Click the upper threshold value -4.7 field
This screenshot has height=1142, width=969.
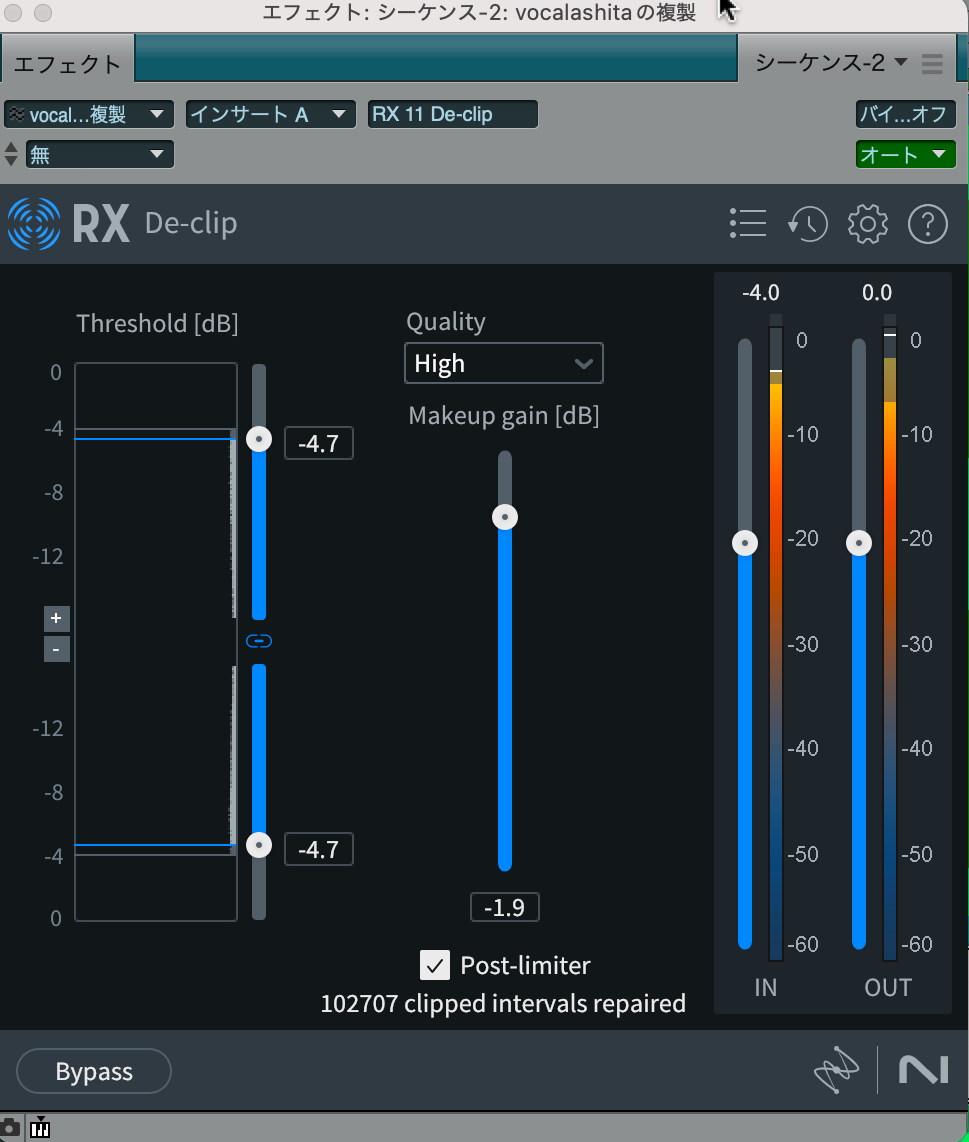coord(318,444)
